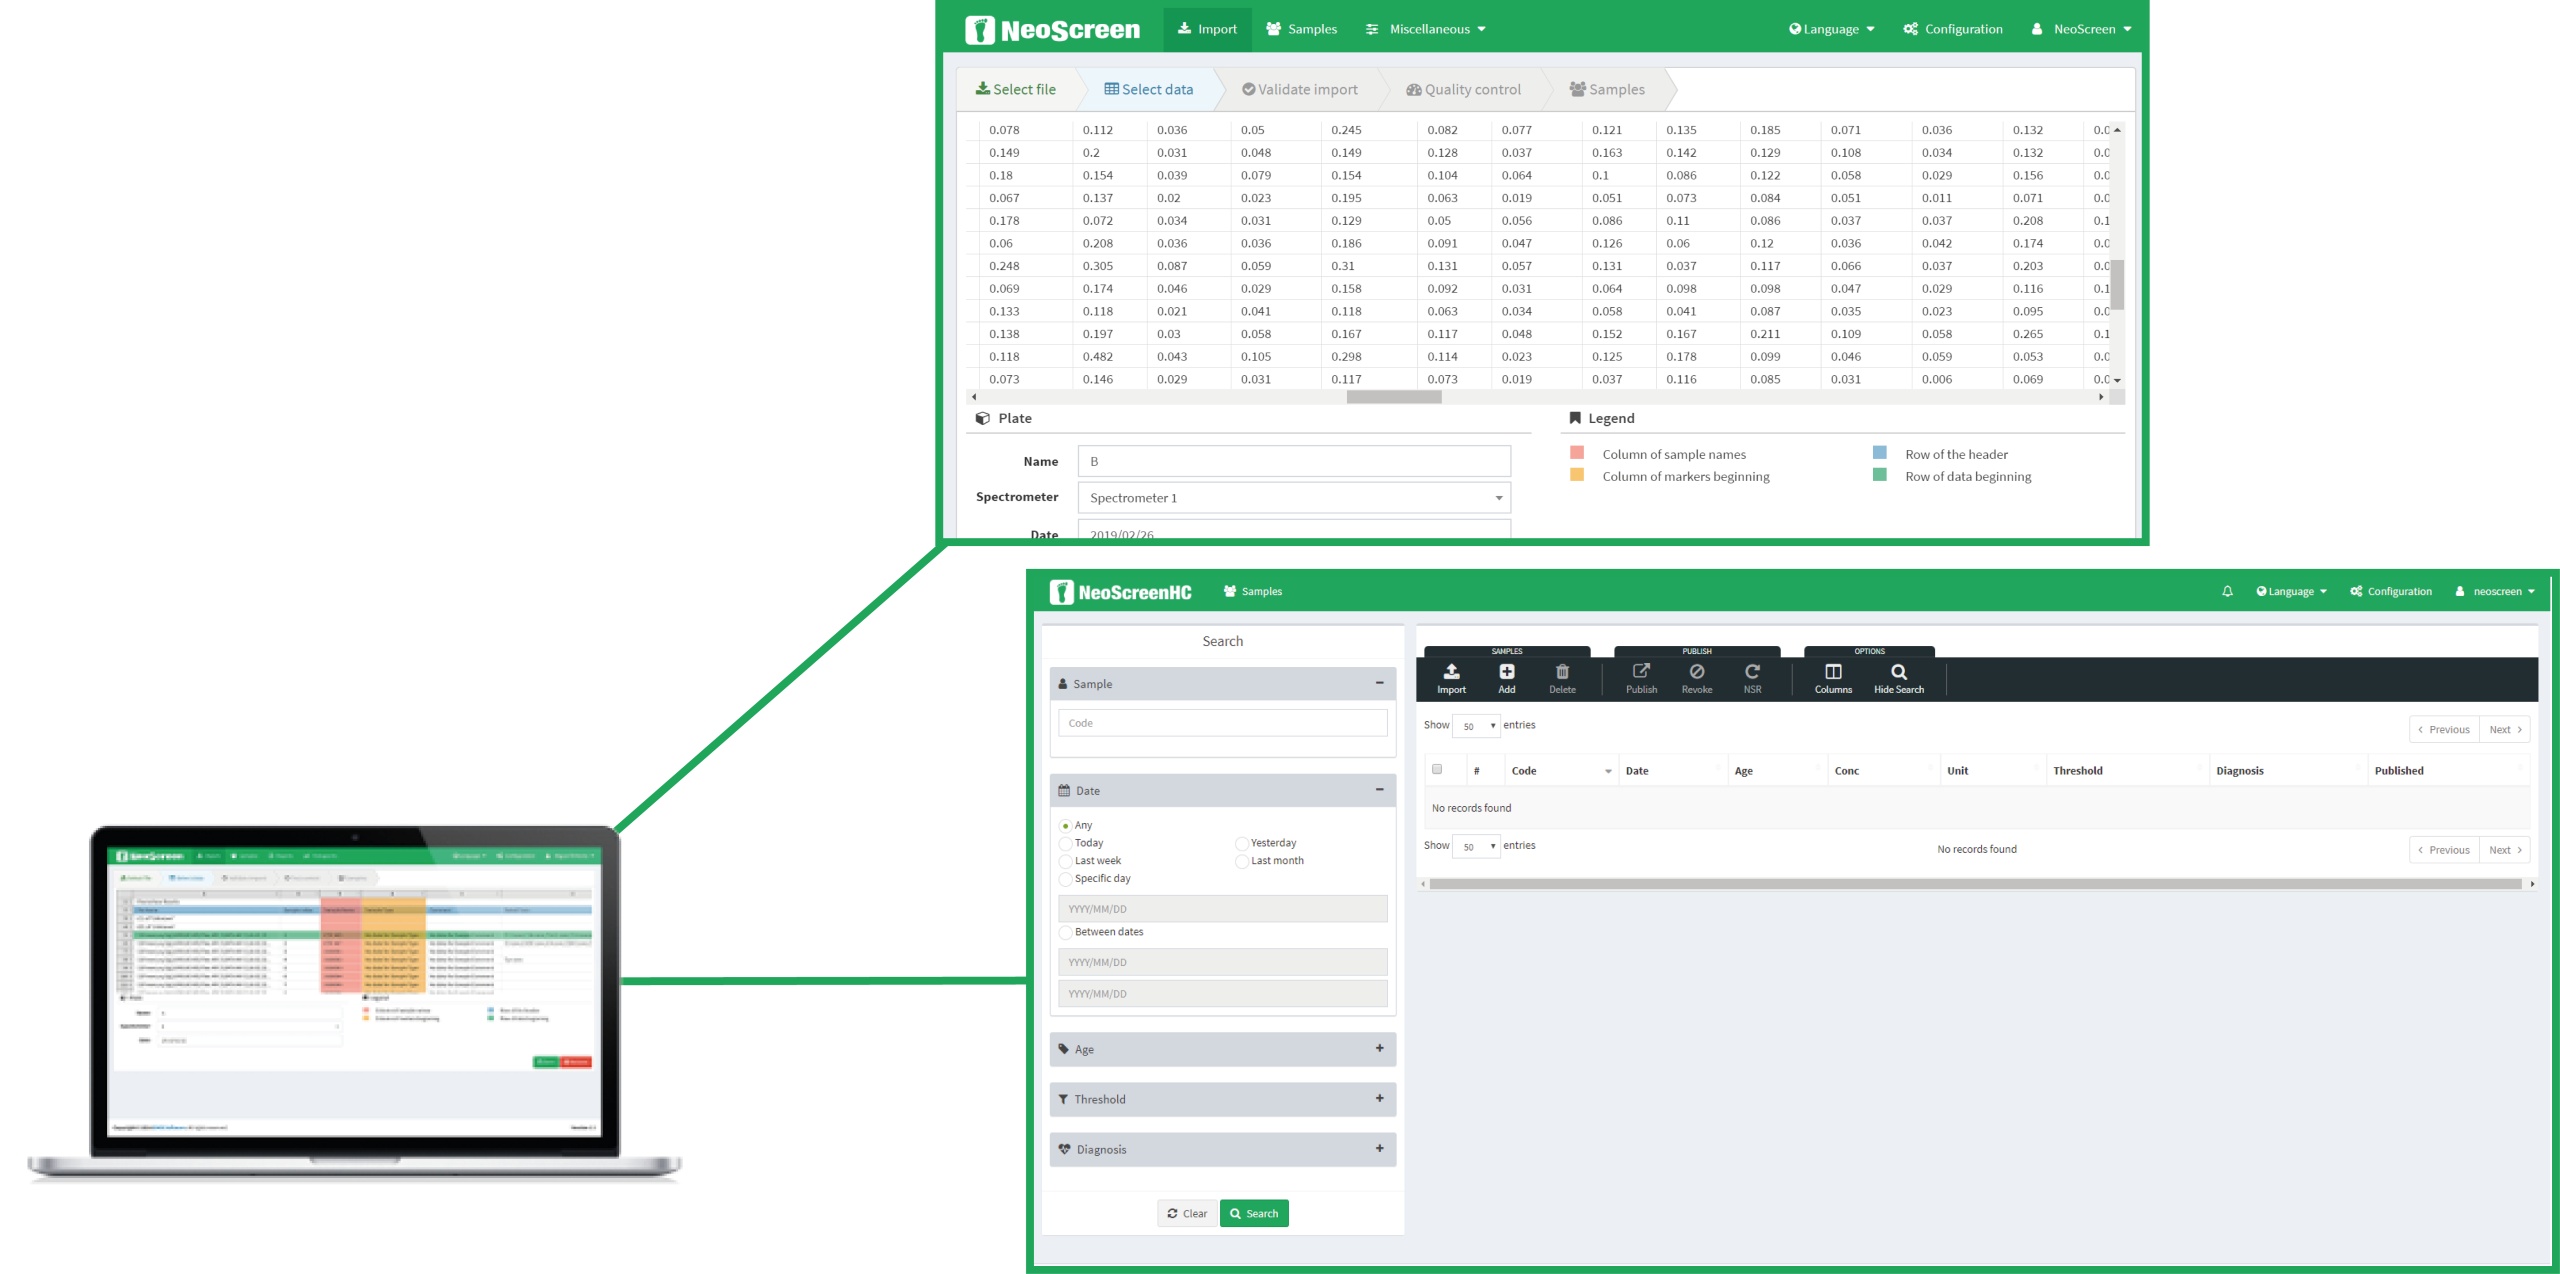Collapse the Date search section
Screen dimensions: 2560x1274
(1379, 790)
